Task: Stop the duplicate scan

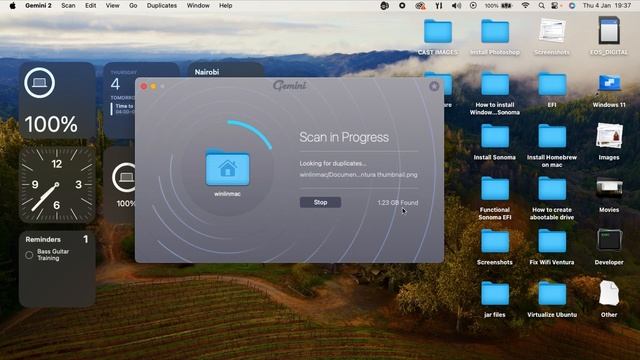Action: click(x=320, y=202)
